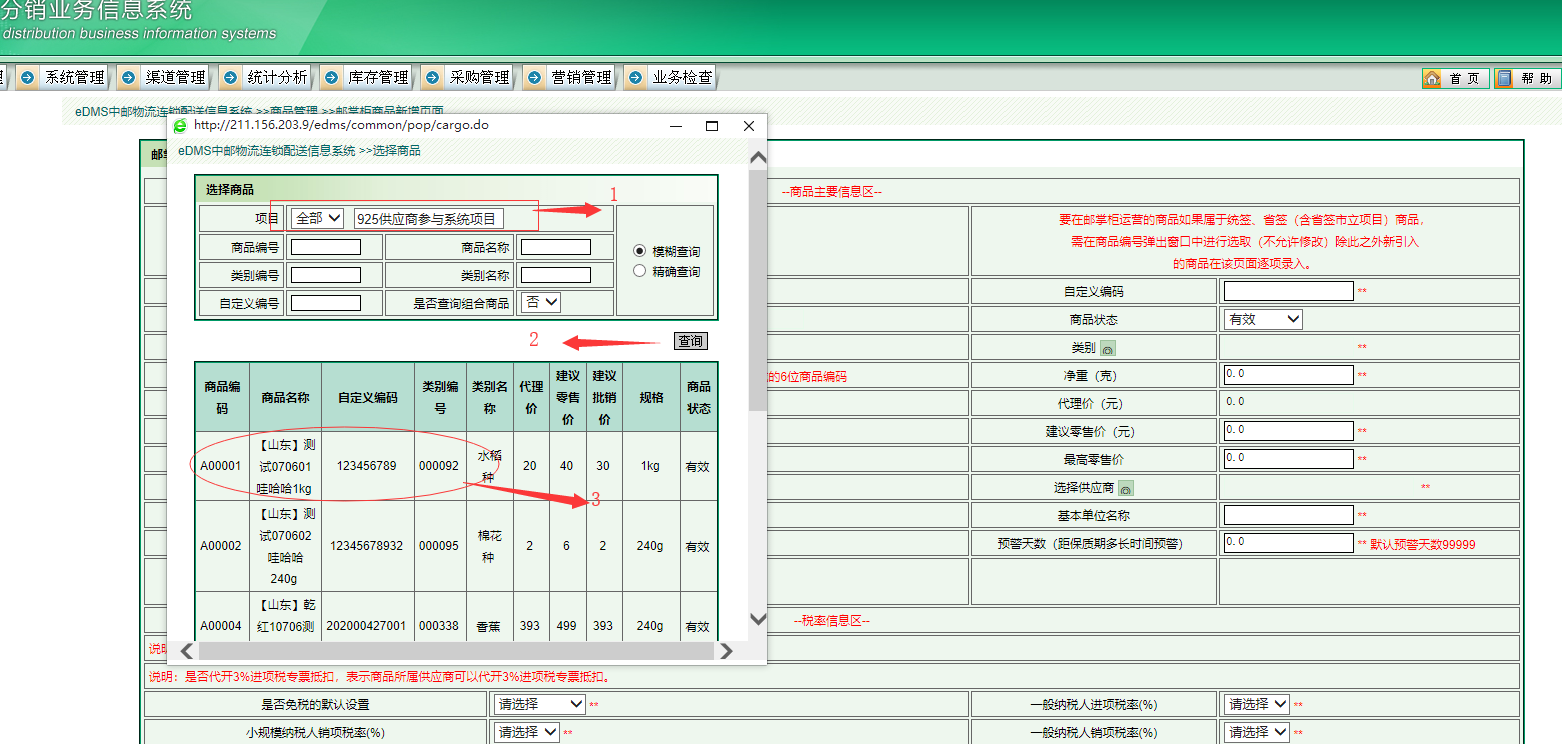Click the 净重（克） input field
The image size is (1562, 744).
[1289, 375]
